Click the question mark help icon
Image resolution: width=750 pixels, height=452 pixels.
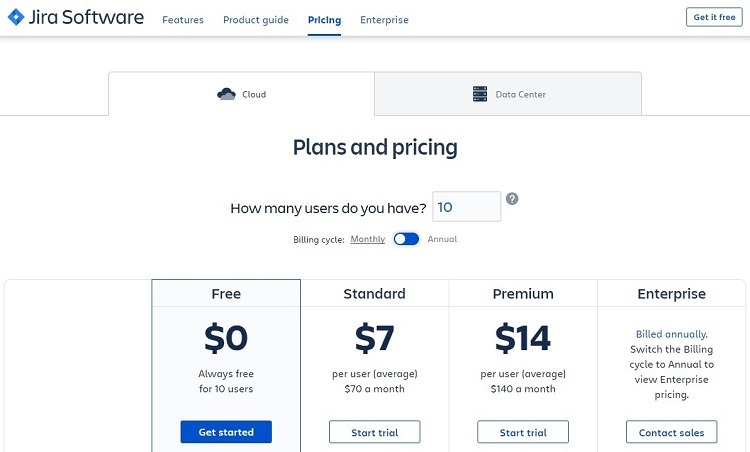(x=512, y=198)
